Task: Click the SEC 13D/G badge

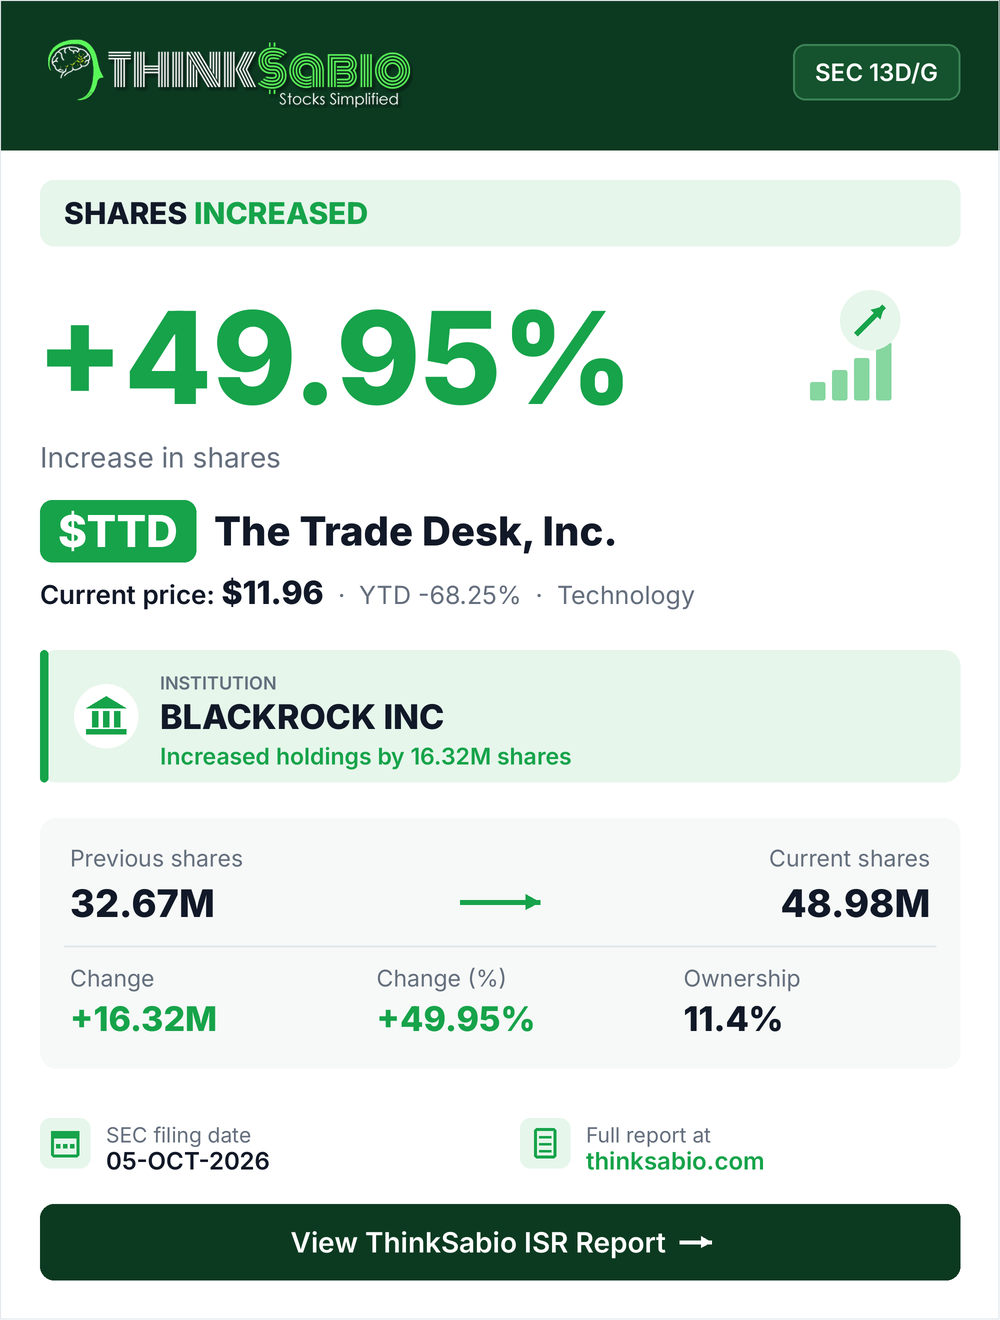Action: tap(876, 72)
